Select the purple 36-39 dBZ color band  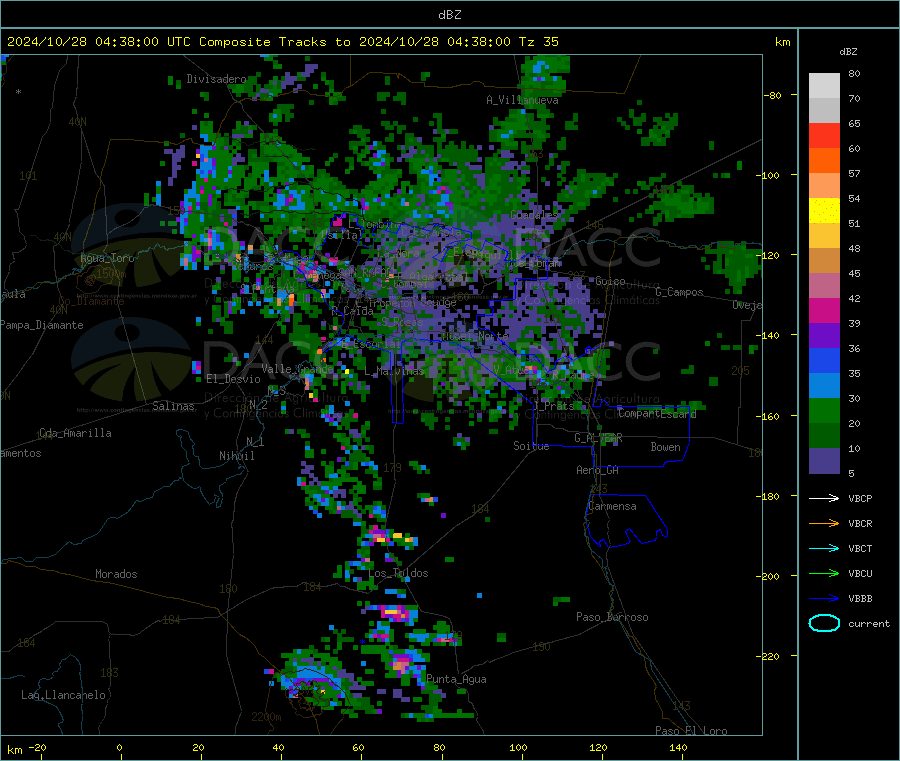tap(824, 336)
